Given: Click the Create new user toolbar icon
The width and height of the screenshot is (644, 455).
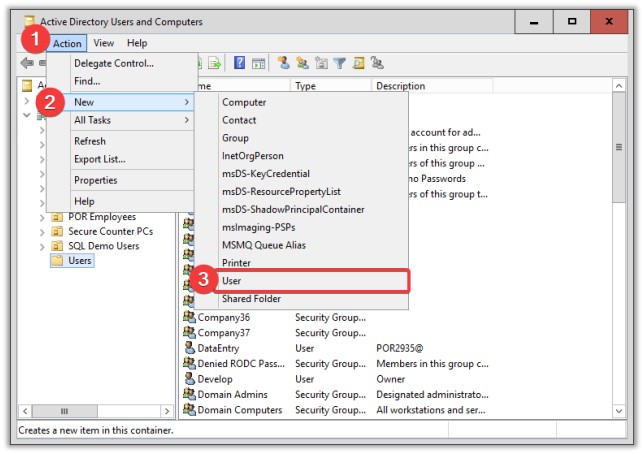Looking at the screenshot, I should click(x=283, y=63).
